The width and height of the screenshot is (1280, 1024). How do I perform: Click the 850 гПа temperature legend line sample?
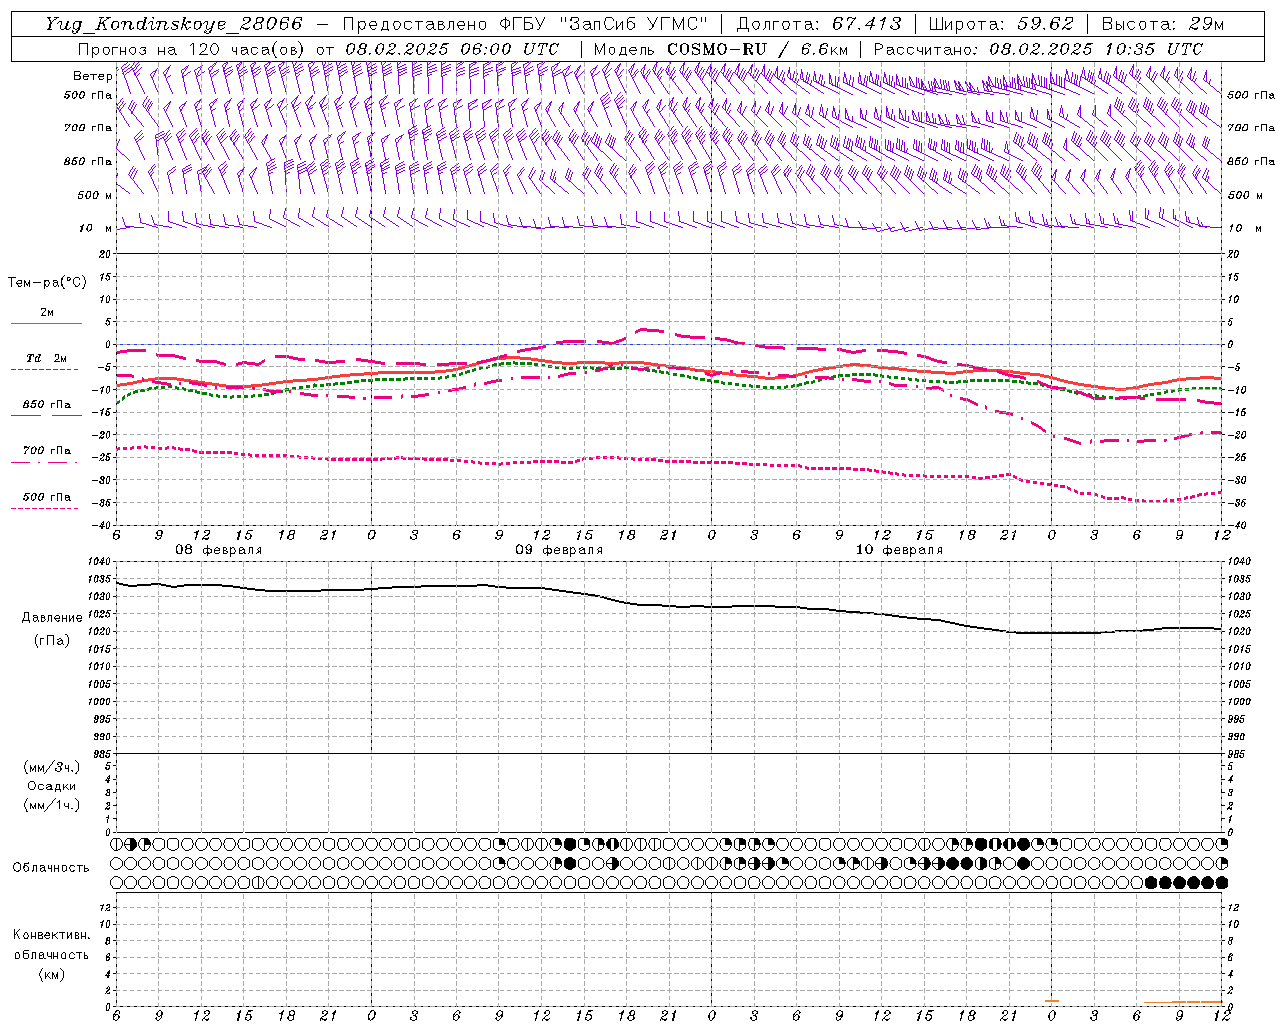point(46,414)
